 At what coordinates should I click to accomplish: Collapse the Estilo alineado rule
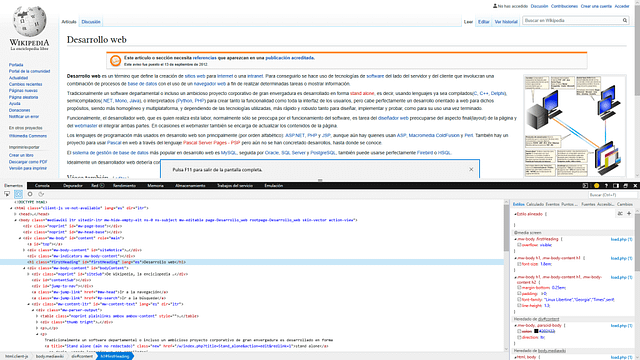[x=515, y=214]
